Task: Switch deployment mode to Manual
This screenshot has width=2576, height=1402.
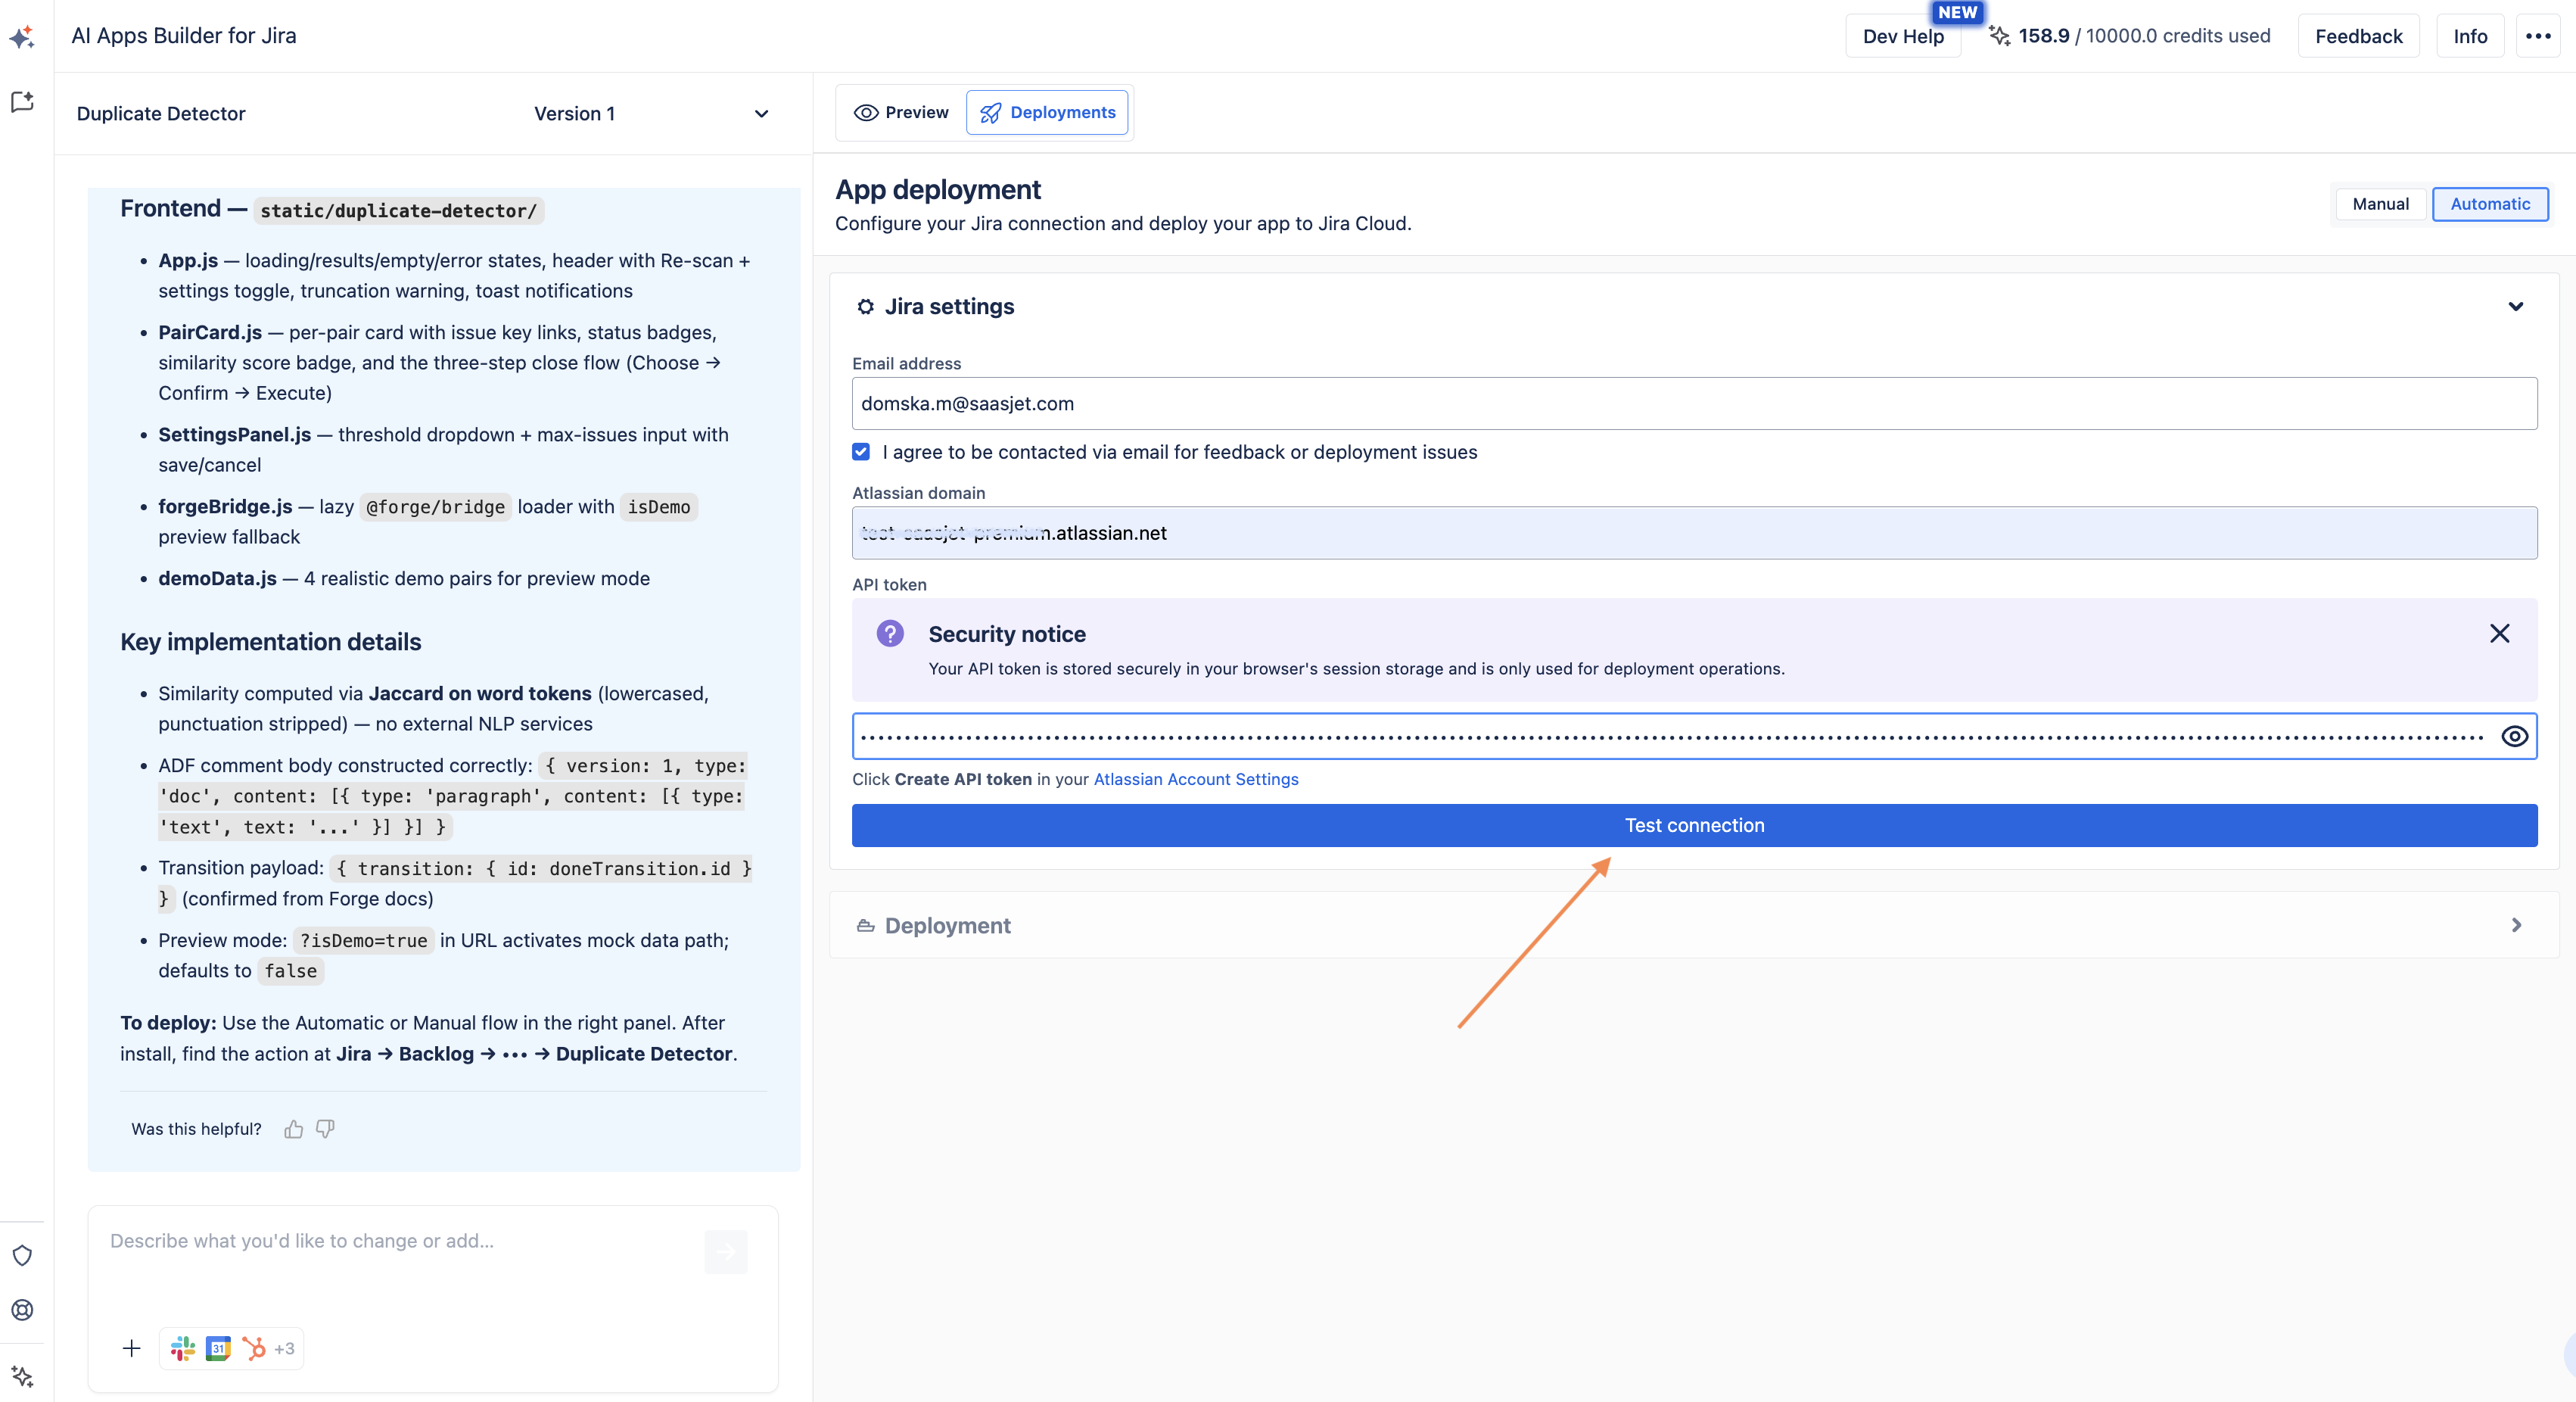Action: pyautogui.click(x=2380, y=204)
